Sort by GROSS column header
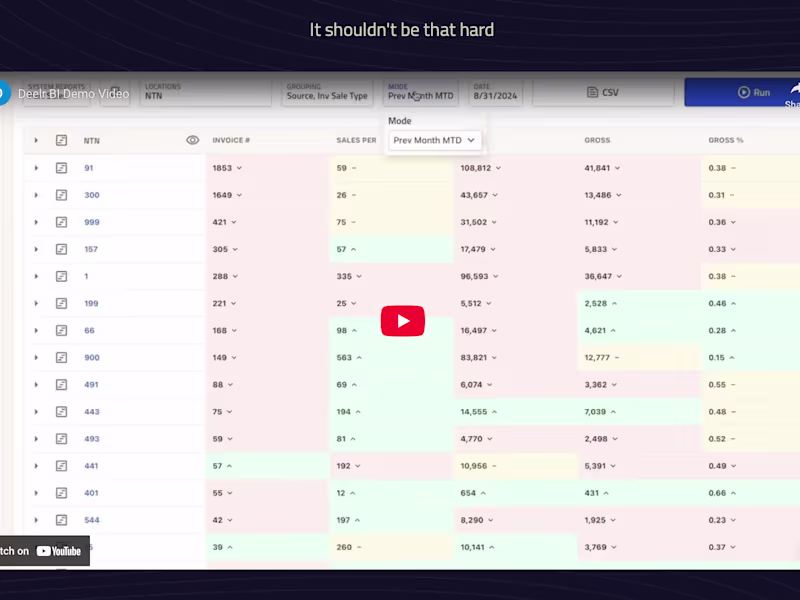Viewport: 800px width, 600px height. (x=597, y=140)
